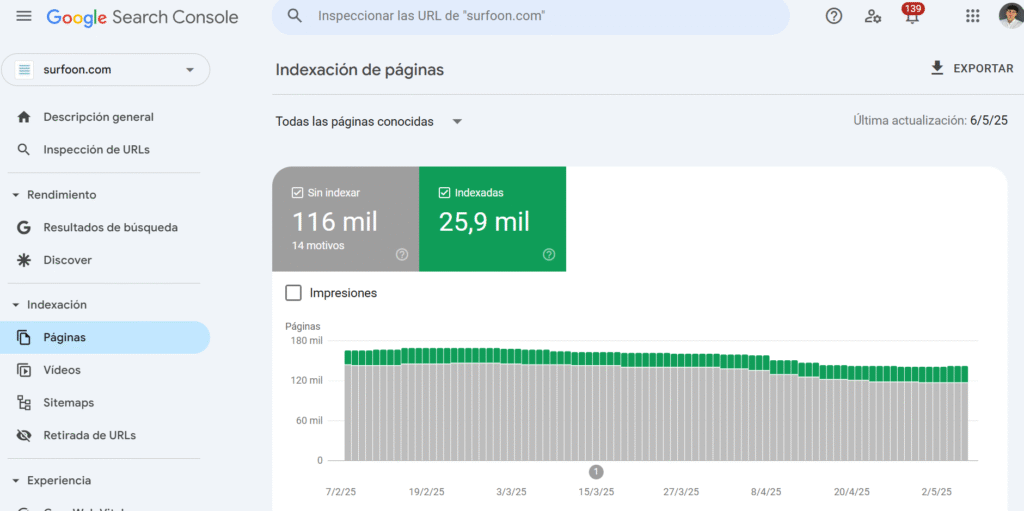The width and height of the screenshot is (1024, 511).
Task: Click the help question mark icon in header
Action: pos(833,16)
